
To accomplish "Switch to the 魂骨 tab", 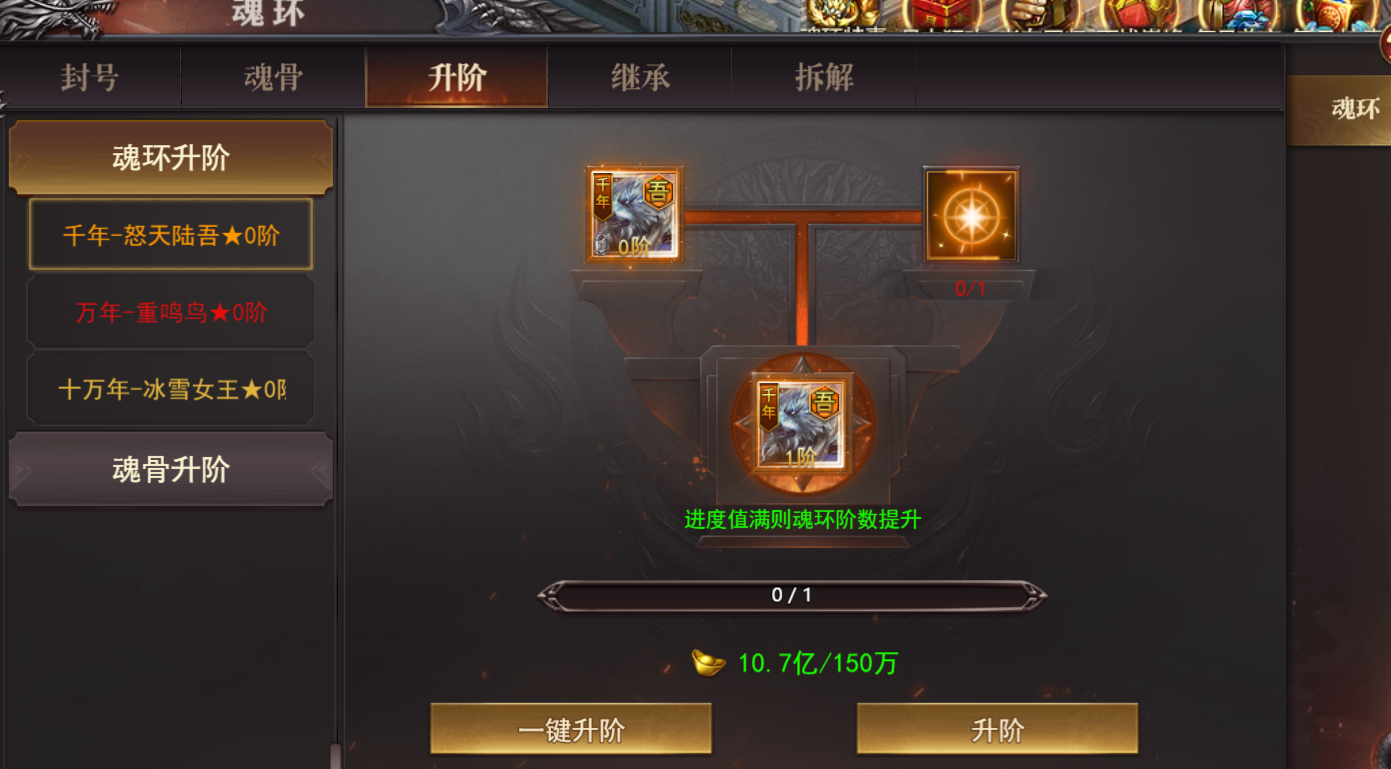I will point(273,77).
